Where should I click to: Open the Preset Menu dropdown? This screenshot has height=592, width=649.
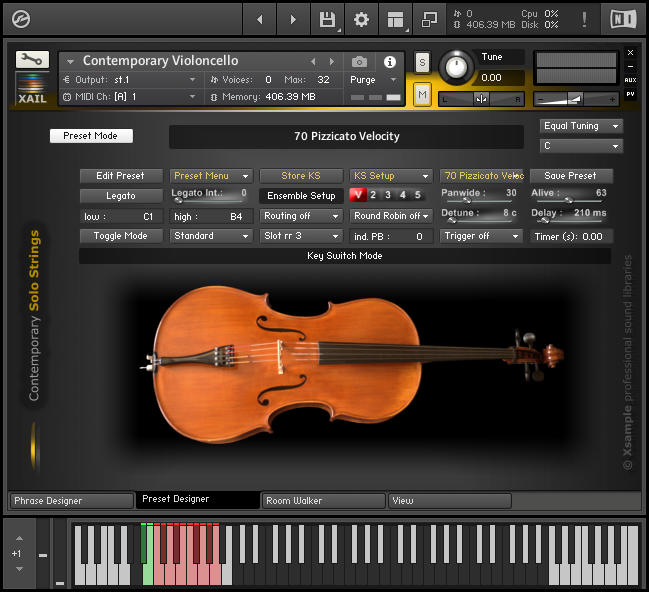pyautogui.click(x=211, y=176)
